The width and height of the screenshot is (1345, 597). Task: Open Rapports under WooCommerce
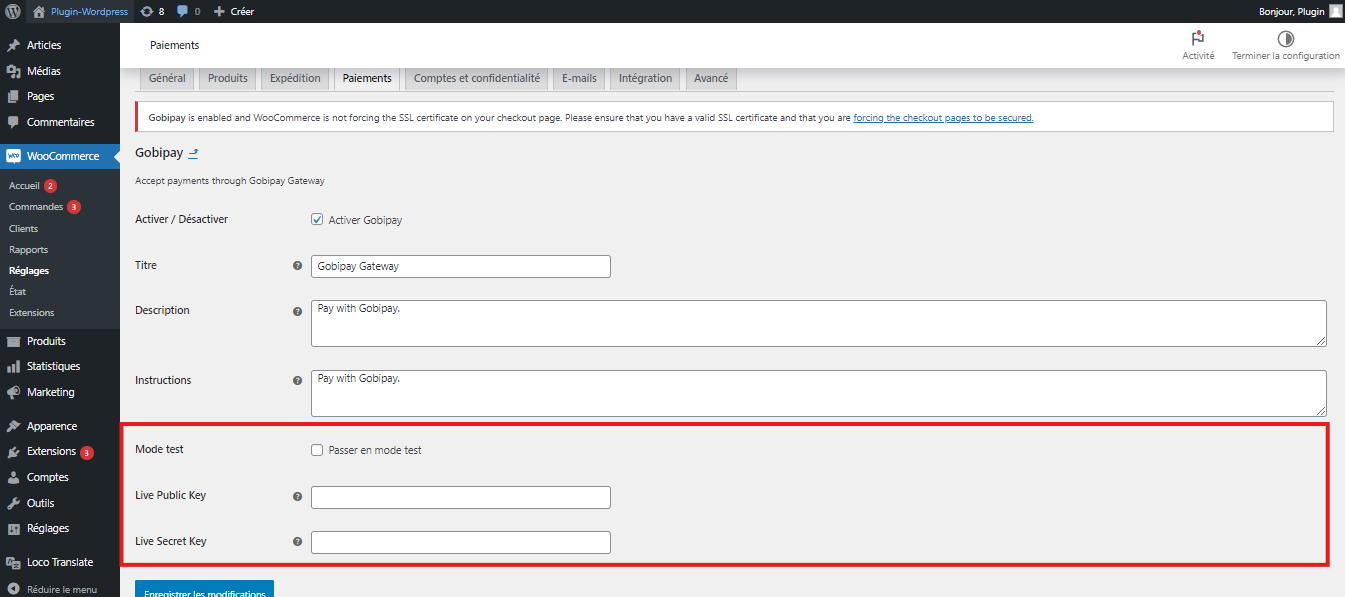[28, 250]
